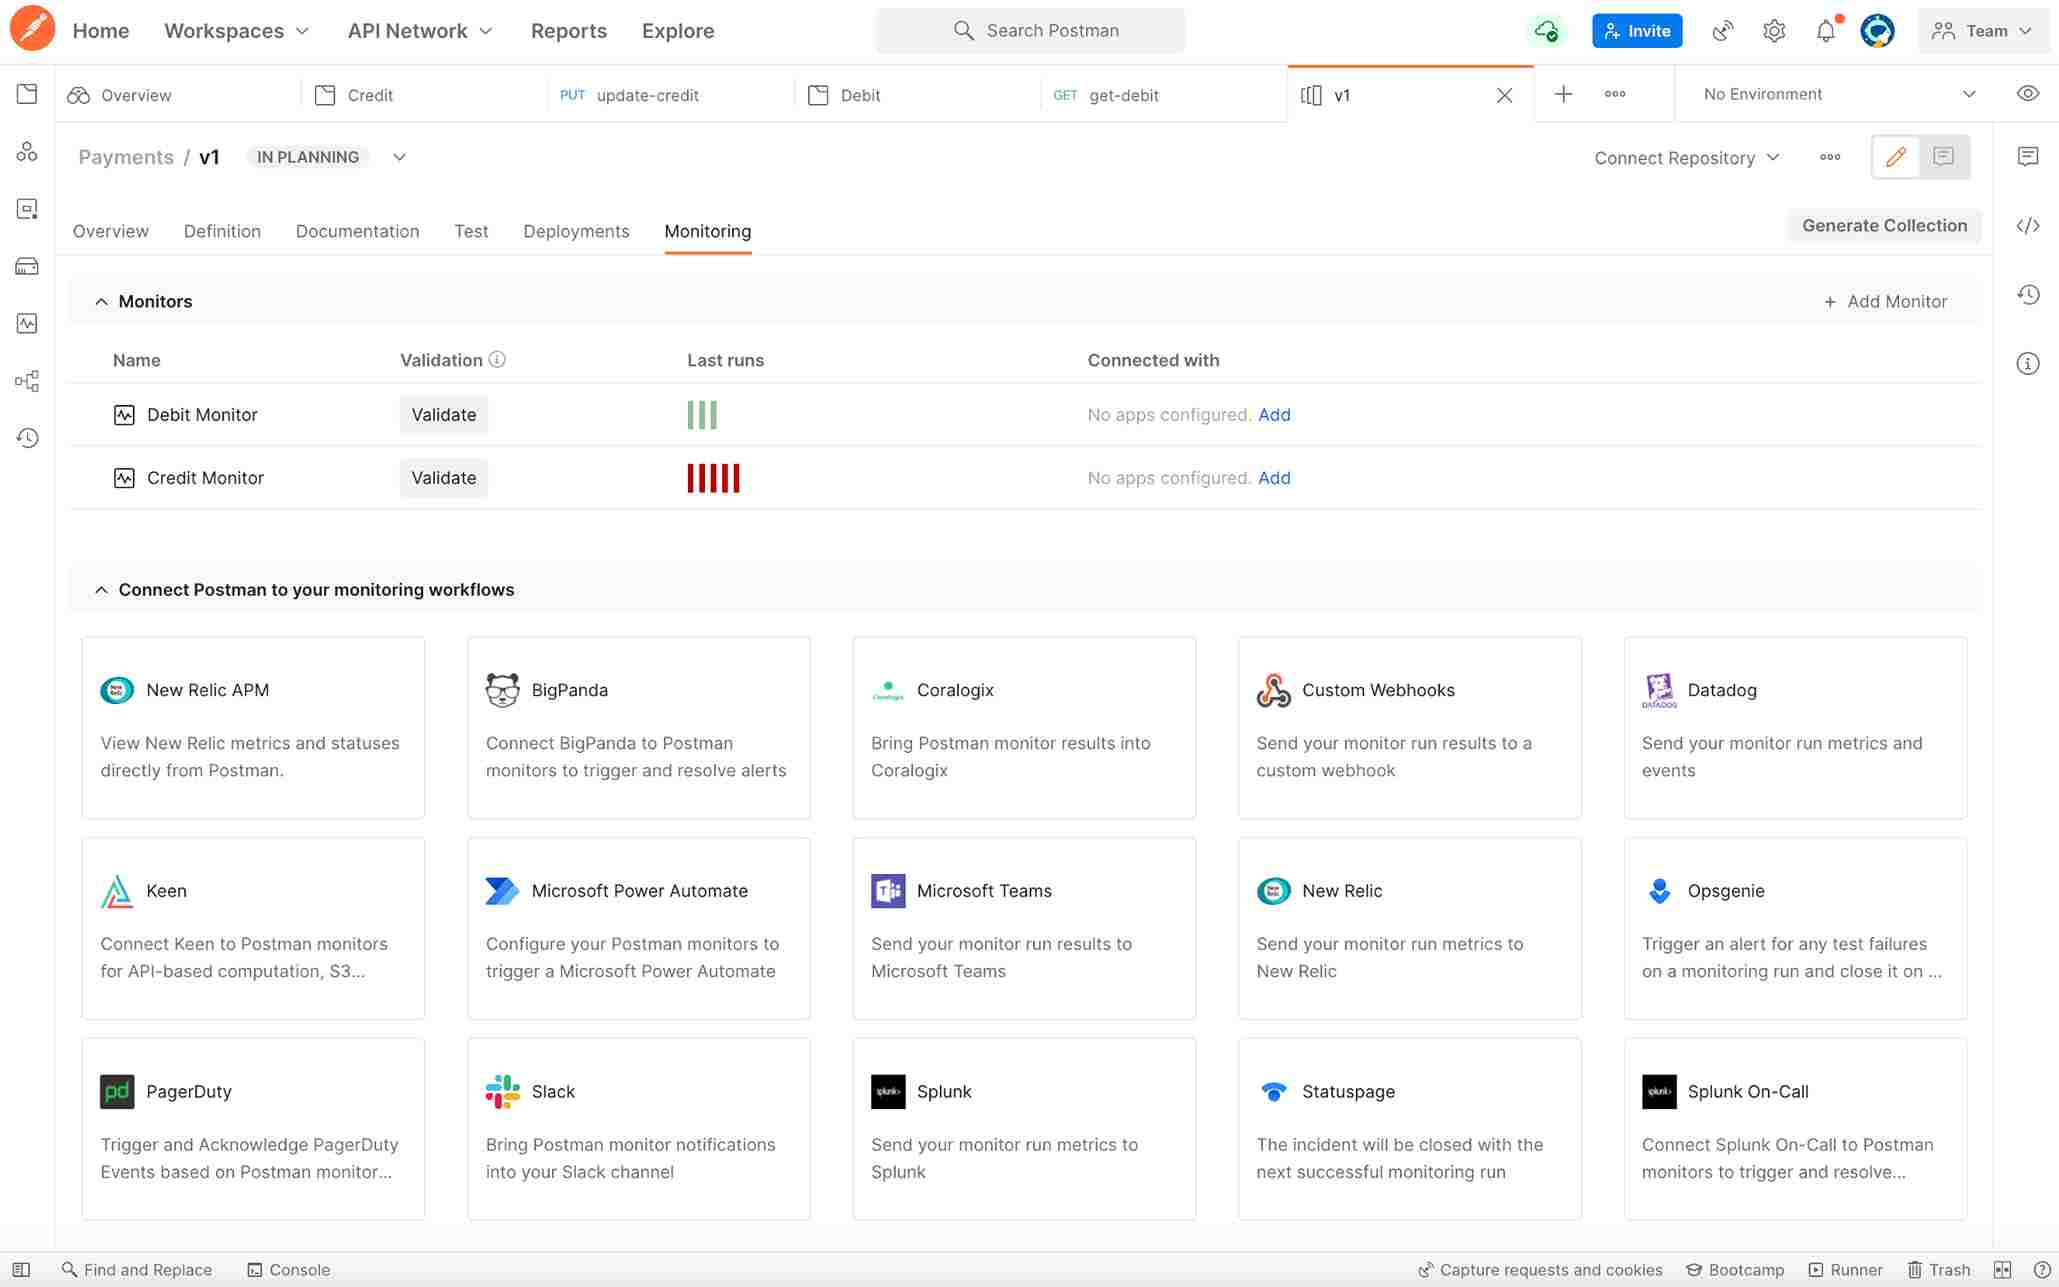Switch to the Deployments tab

[x=576, y=231]
